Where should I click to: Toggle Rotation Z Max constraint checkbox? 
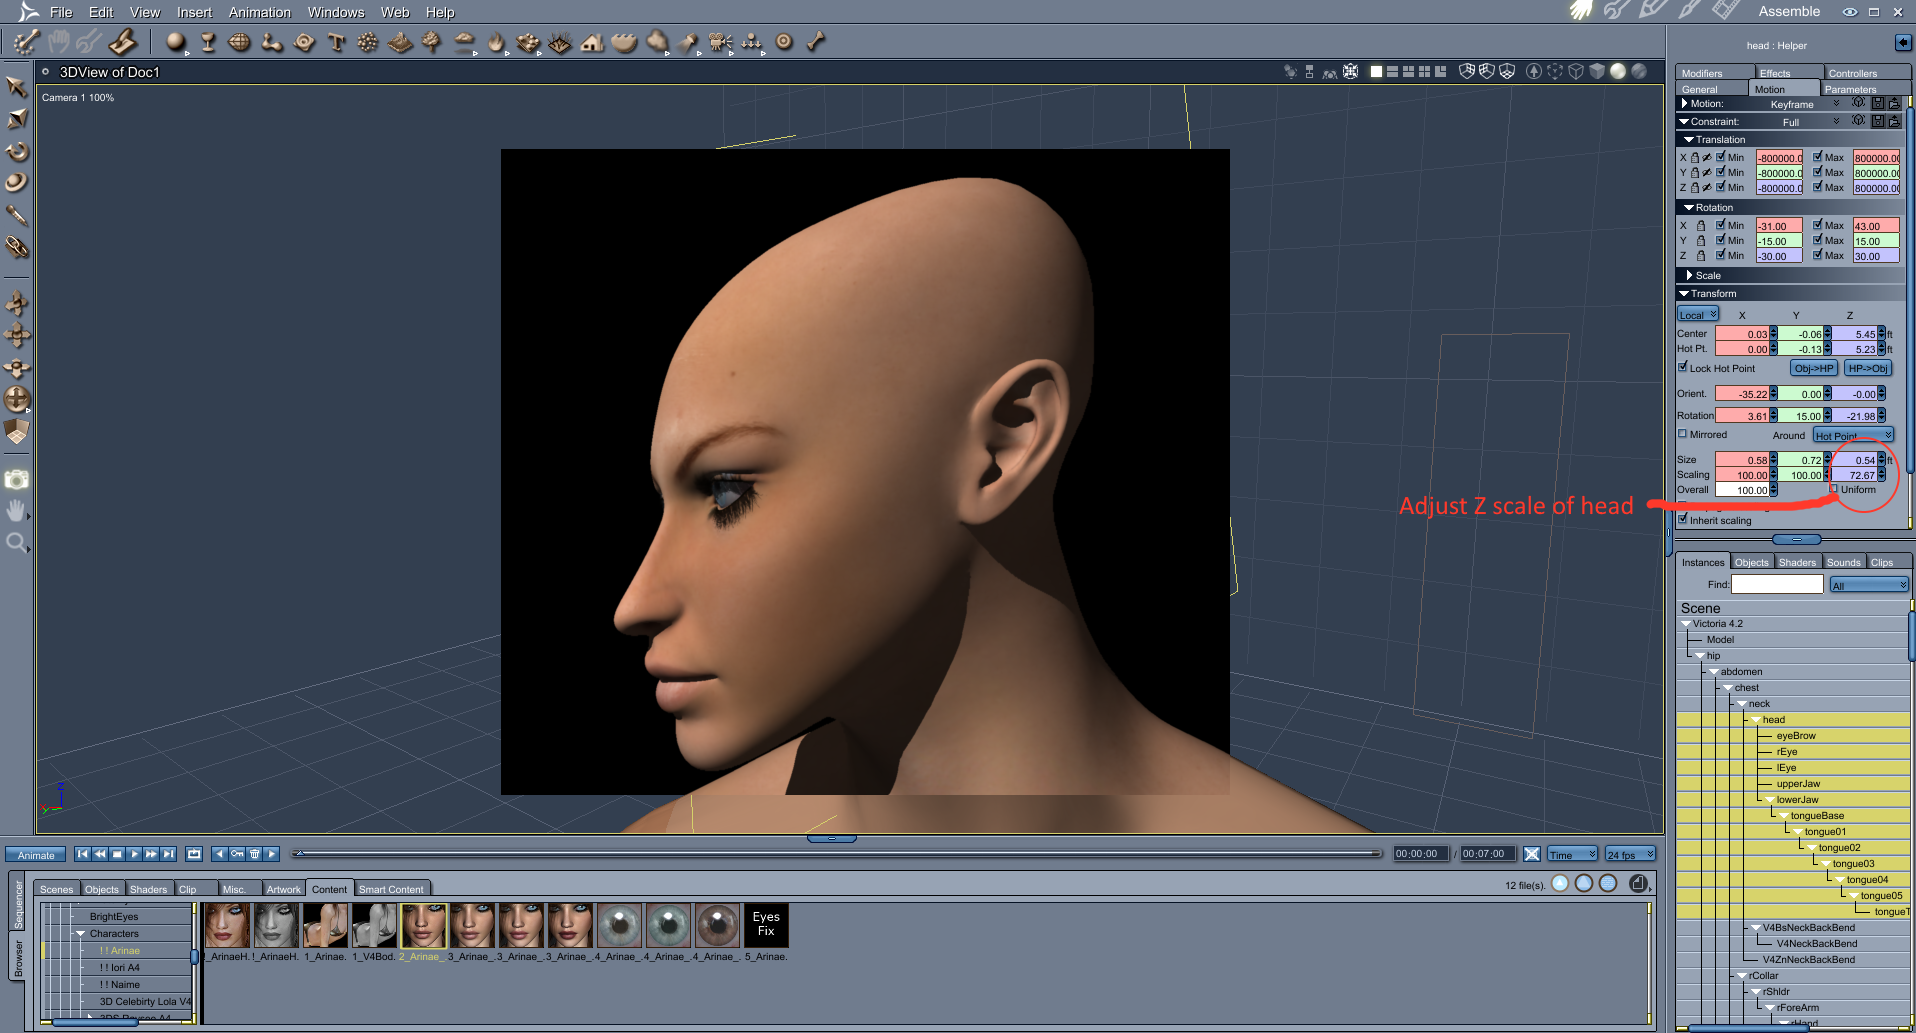pyautogui.click(x=1818, y=255)
